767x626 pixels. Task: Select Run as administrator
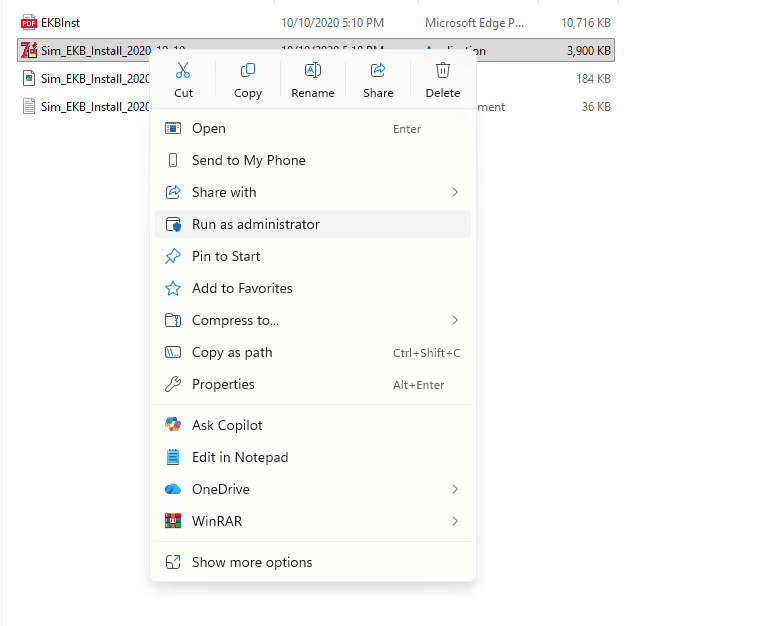tap(256, 224)
